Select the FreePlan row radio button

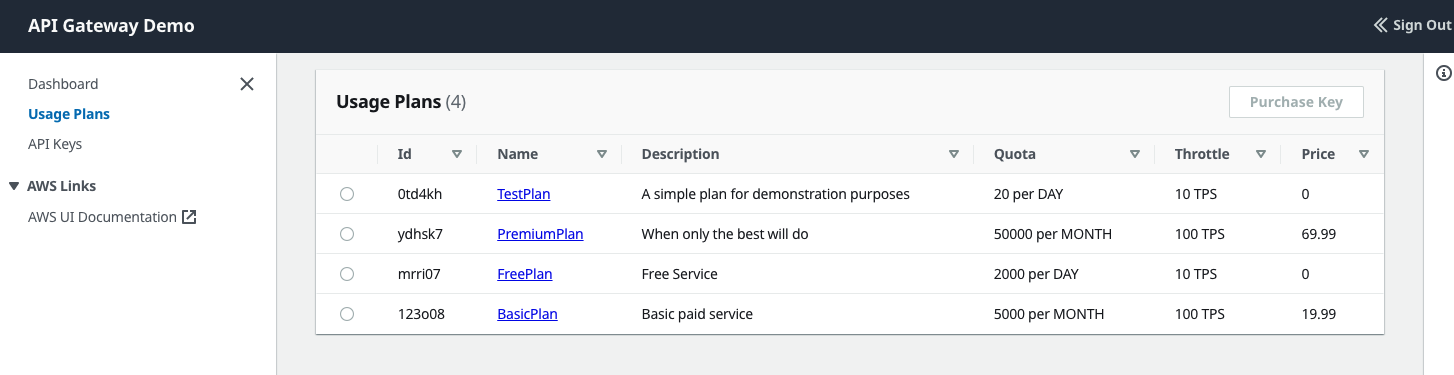pos(347,274)
